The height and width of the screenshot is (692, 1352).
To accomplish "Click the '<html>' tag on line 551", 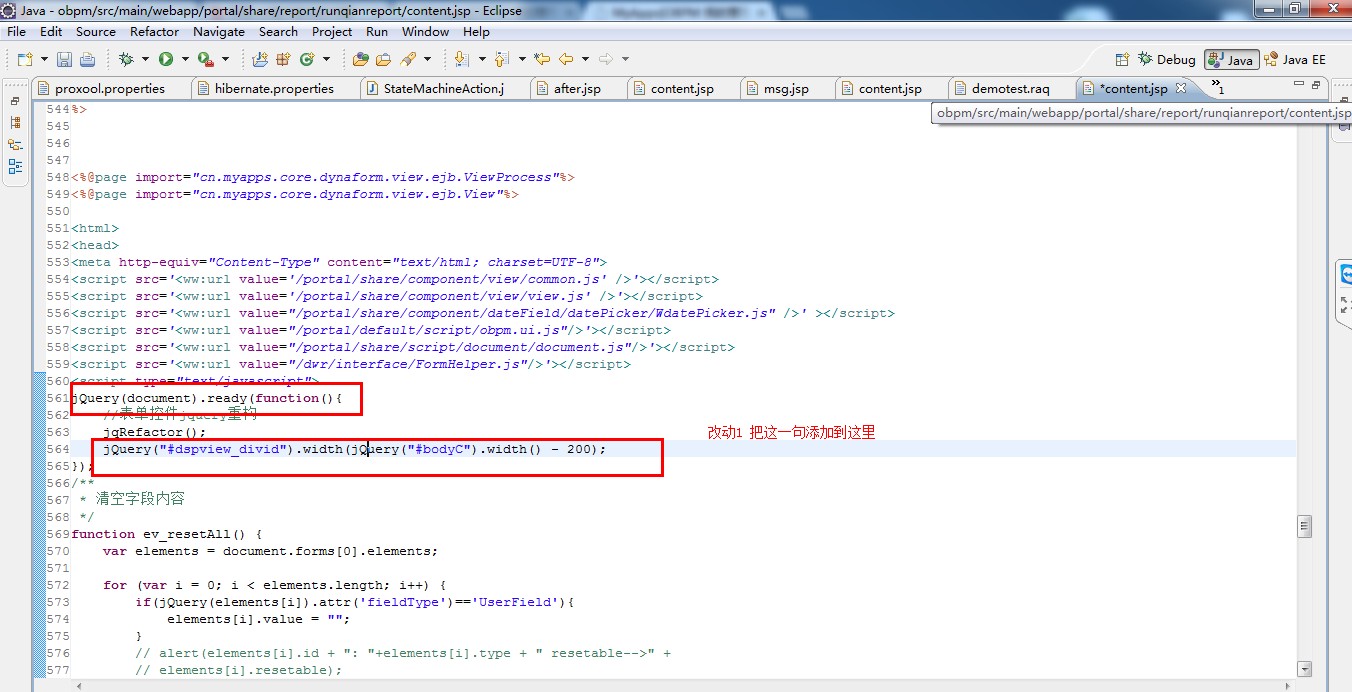I will pos(95,228).
